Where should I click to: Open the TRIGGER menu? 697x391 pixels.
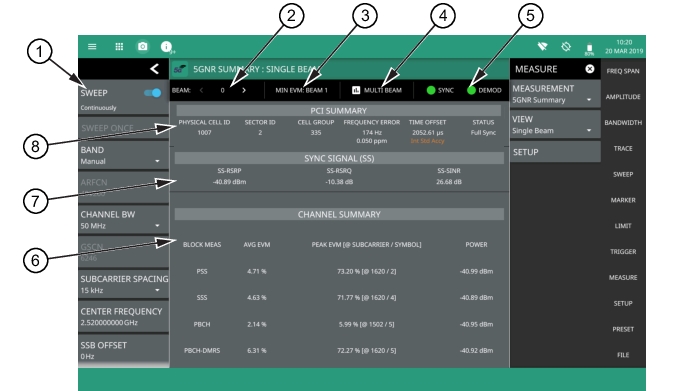[x=623, y=251]
